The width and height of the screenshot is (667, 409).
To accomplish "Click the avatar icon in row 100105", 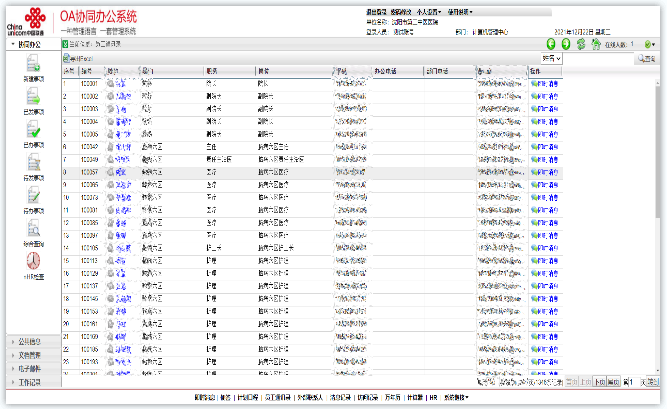I will pos(110,248).
